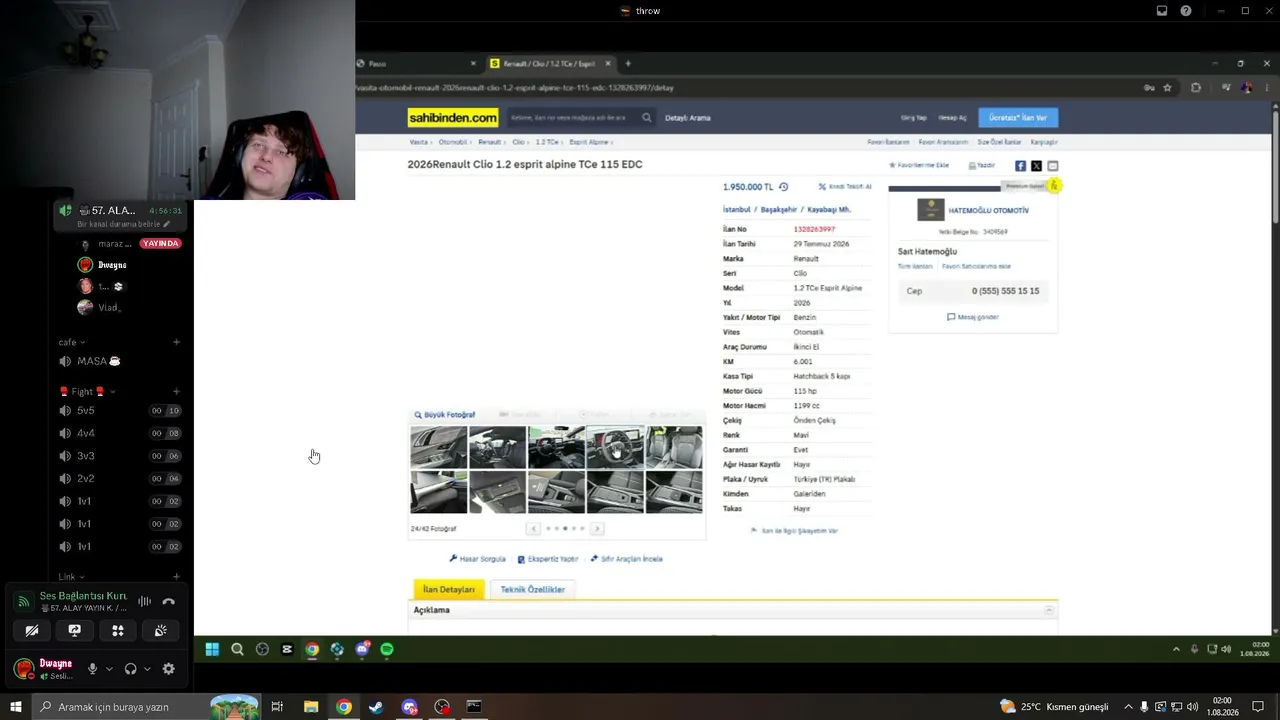Open the steering wheel photo thumbnail

(615, 447)
